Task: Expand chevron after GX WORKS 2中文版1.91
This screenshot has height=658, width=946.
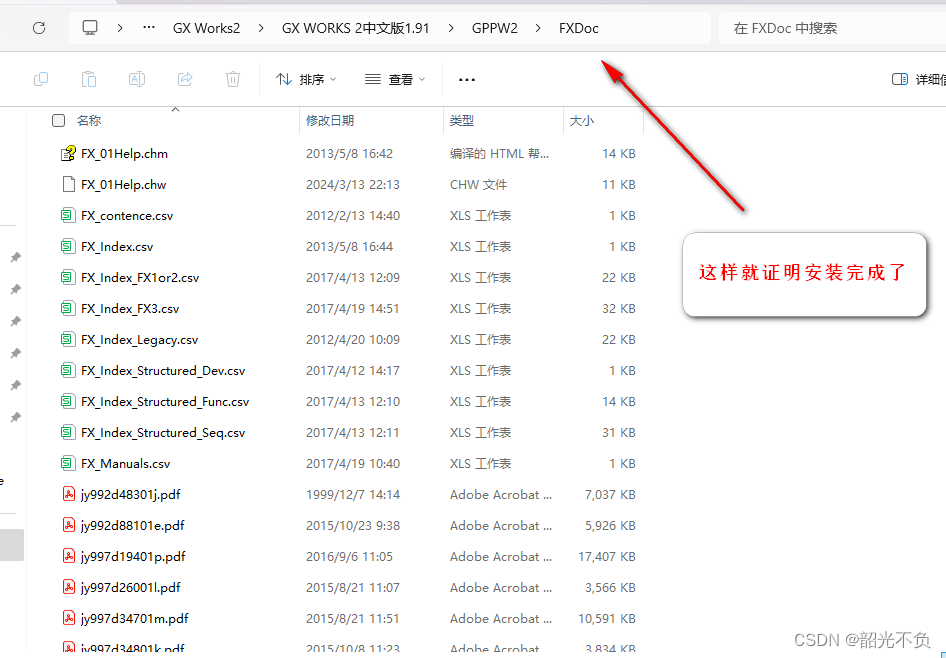Action: [x=451, y=28]
